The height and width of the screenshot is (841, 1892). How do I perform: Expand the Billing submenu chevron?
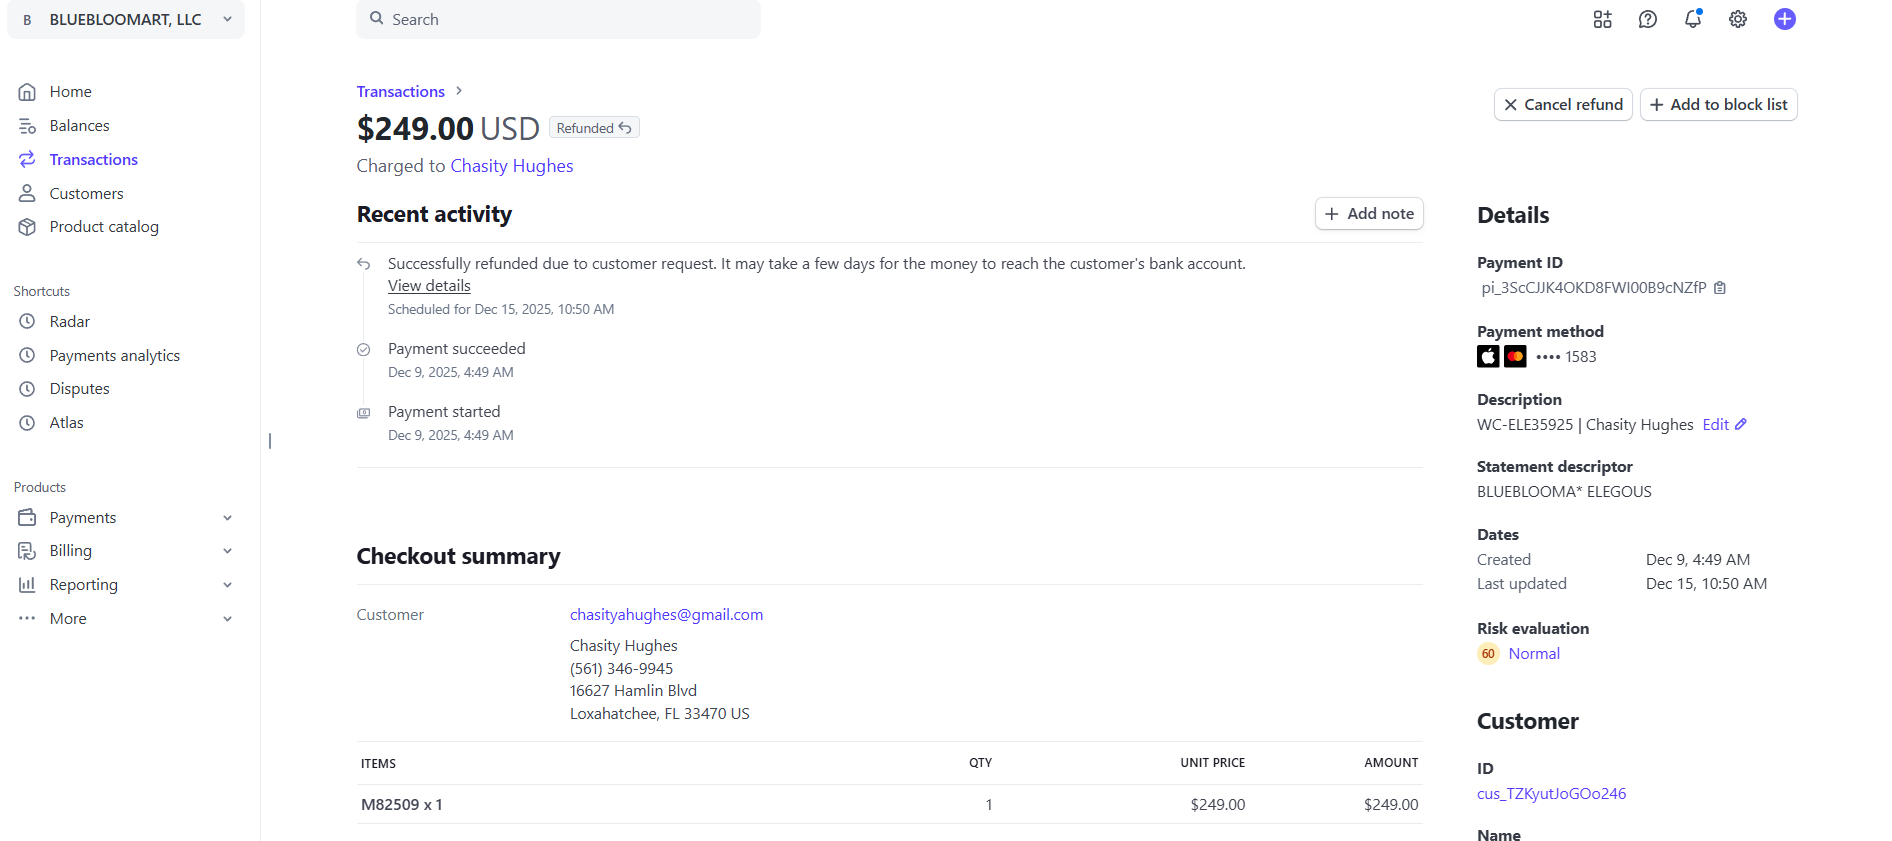coord(227,551)
